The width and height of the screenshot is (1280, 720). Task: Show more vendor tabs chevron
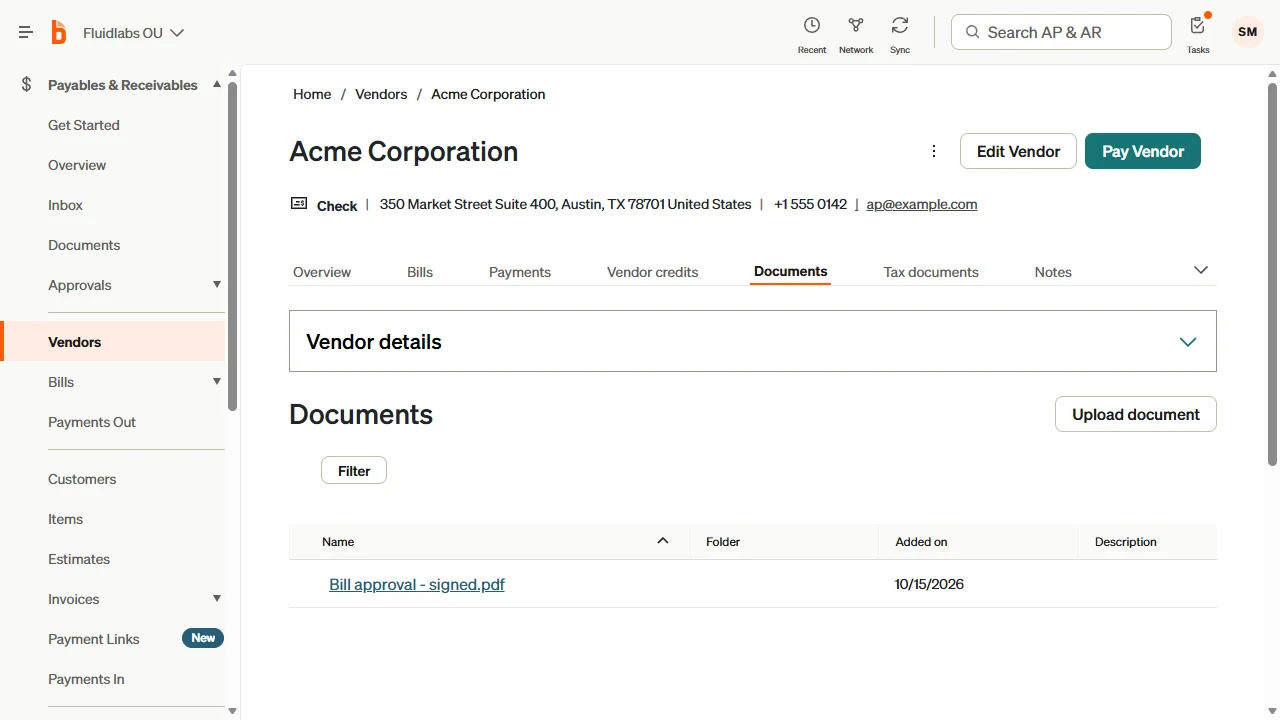coord(1201,270)
